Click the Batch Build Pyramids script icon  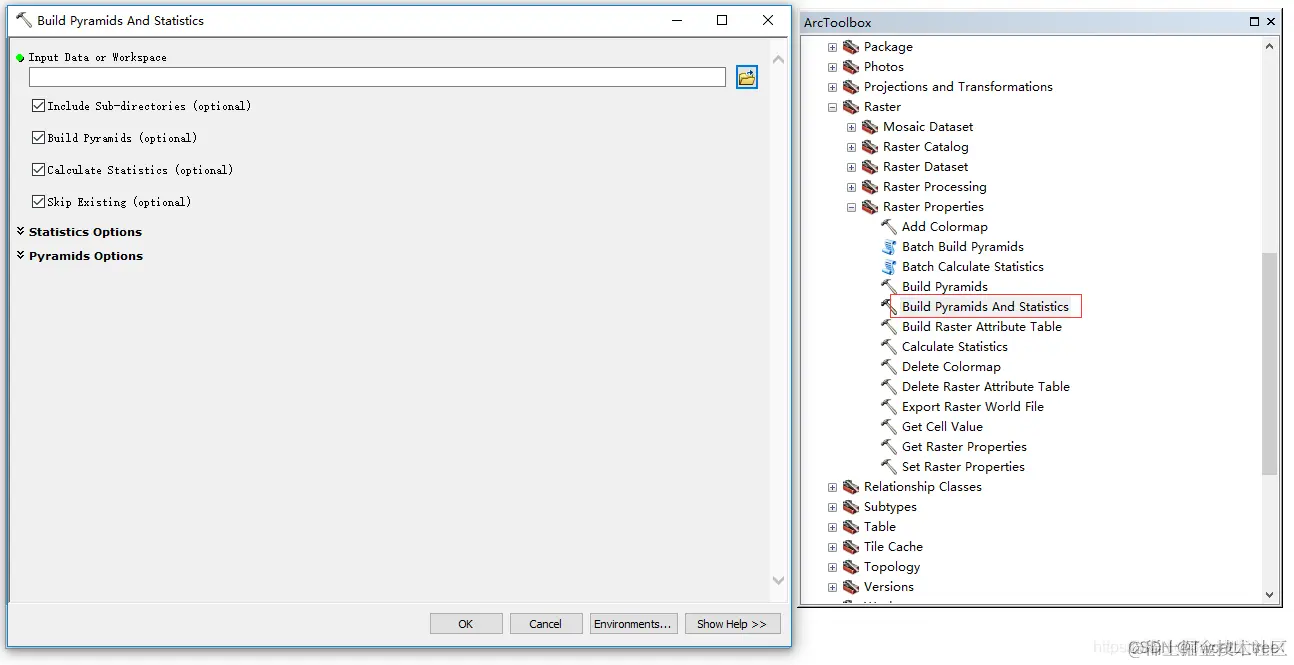pyautogui.click(x=889, y=247)
